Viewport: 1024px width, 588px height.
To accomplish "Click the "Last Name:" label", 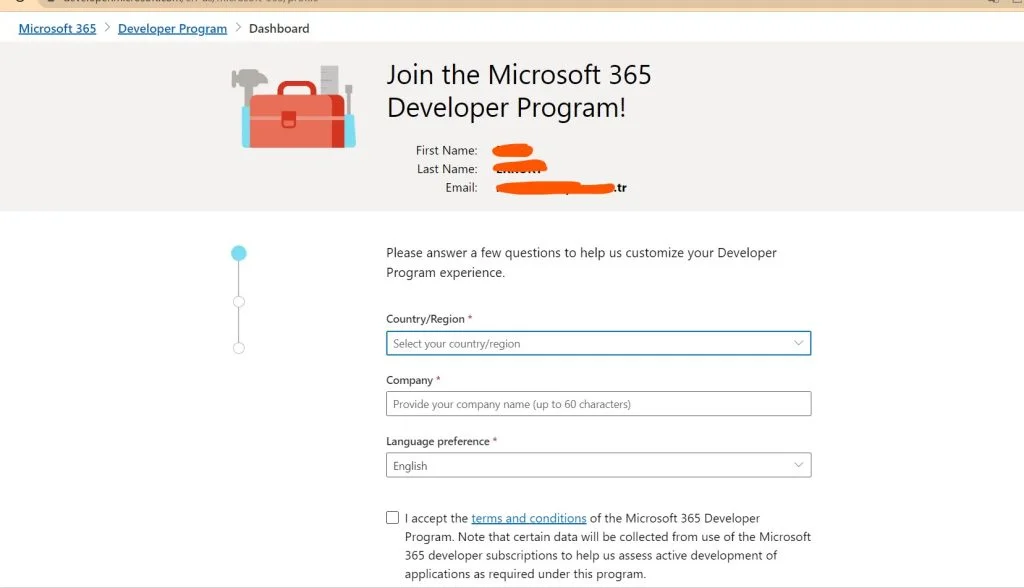I will 447,169.
